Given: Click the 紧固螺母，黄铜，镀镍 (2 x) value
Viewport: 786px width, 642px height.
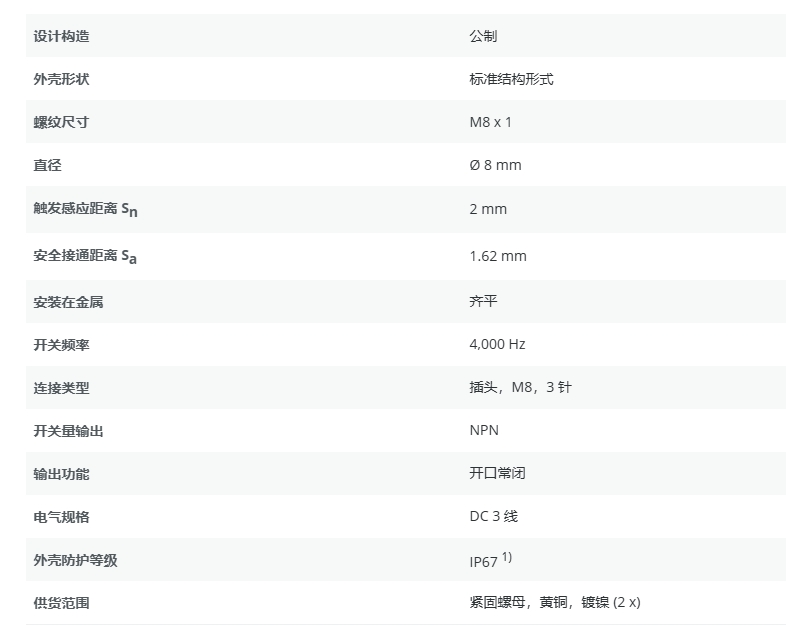Looking at the screenshot, I should click(x=554, y=602).
